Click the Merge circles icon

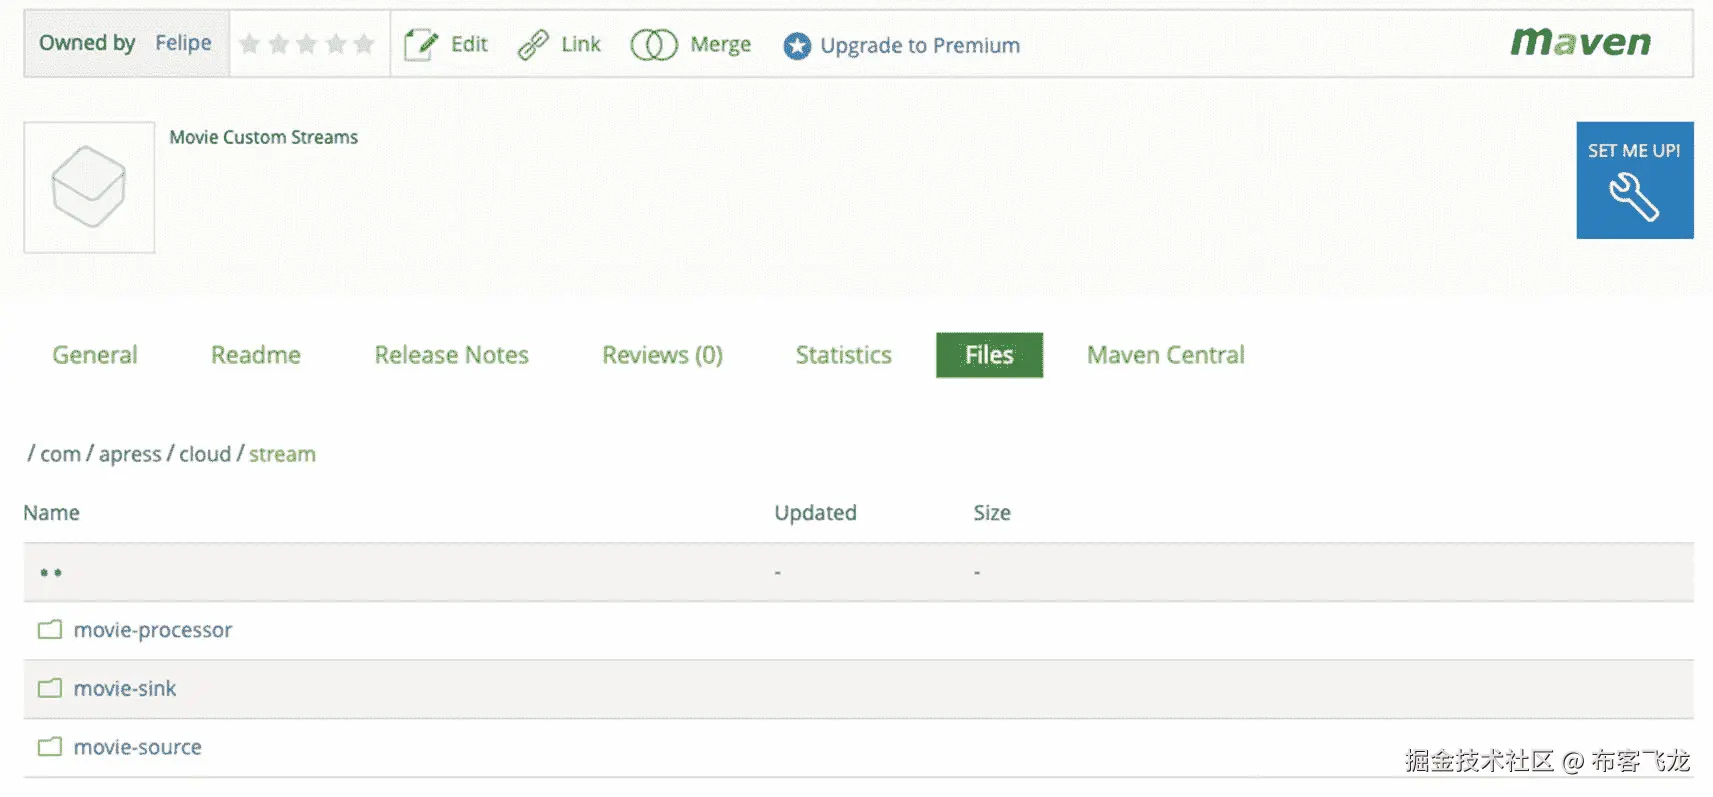[654, 45]
